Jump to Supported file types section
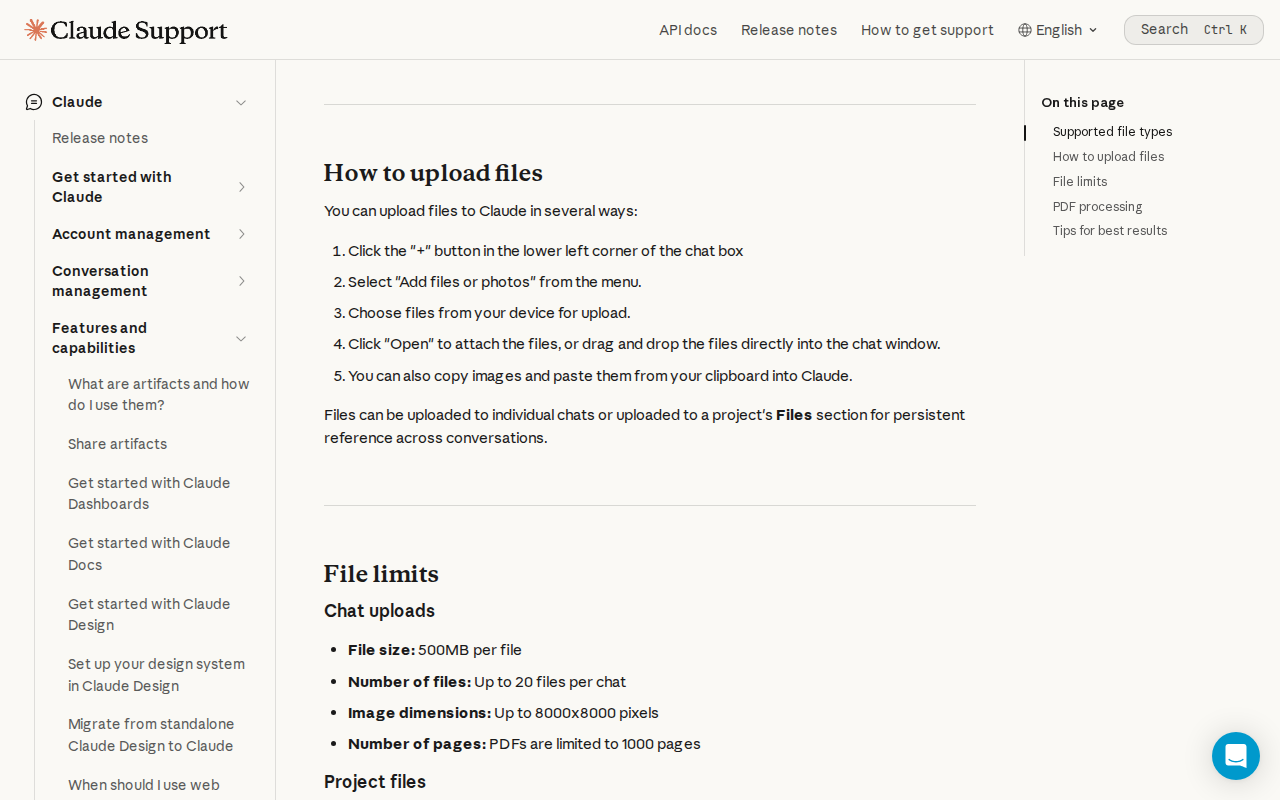Image resolution: width=1280 pixels, height=800 pixels. point(1112,132)
